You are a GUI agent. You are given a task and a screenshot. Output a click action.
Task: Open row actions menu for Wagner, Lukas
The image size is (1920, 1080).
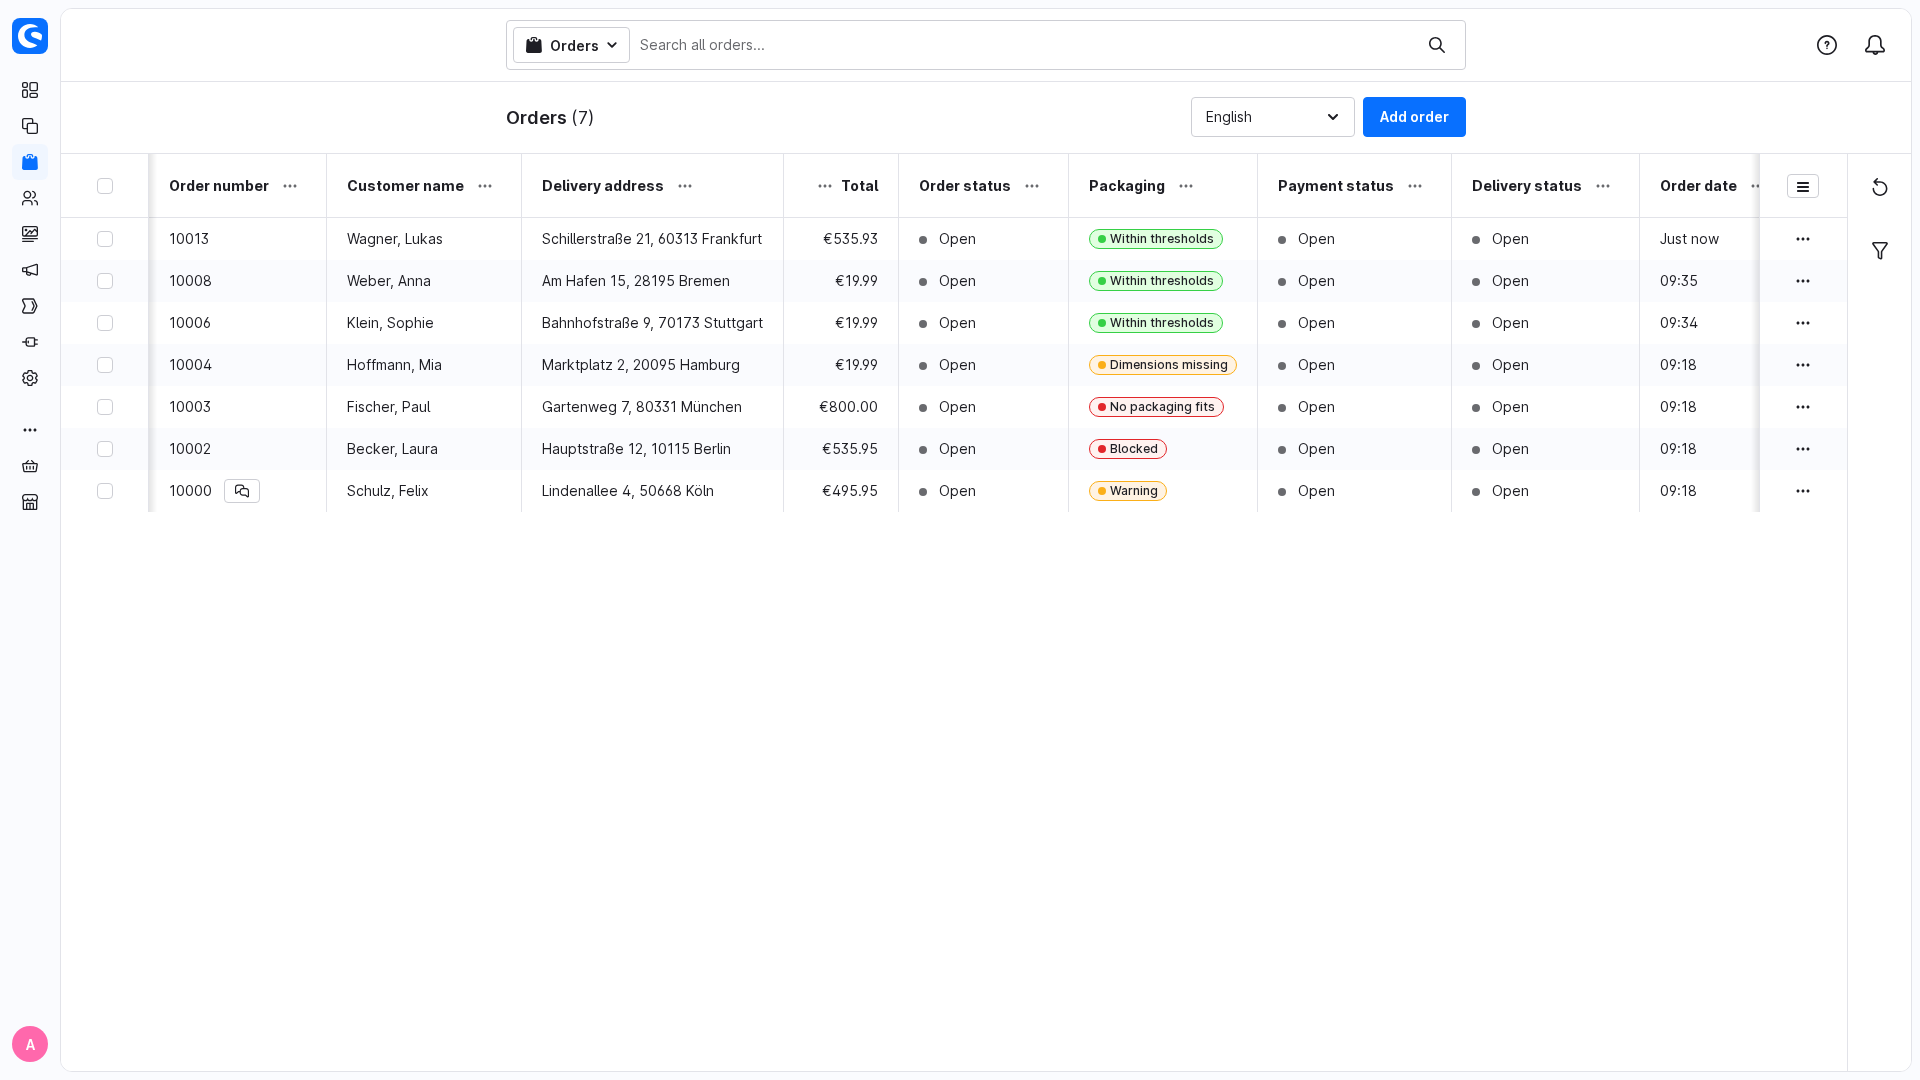tap(1803, 239)
